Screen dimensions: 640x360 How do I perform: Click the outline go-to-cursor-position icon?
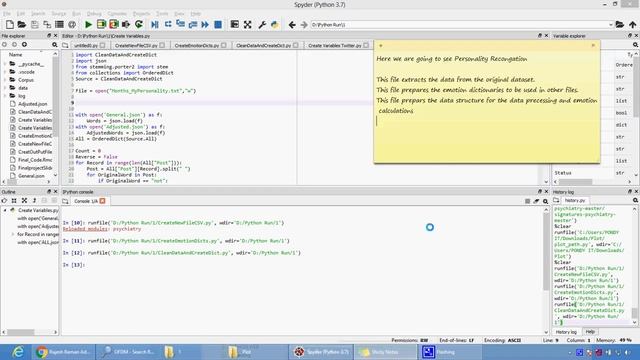4,200
